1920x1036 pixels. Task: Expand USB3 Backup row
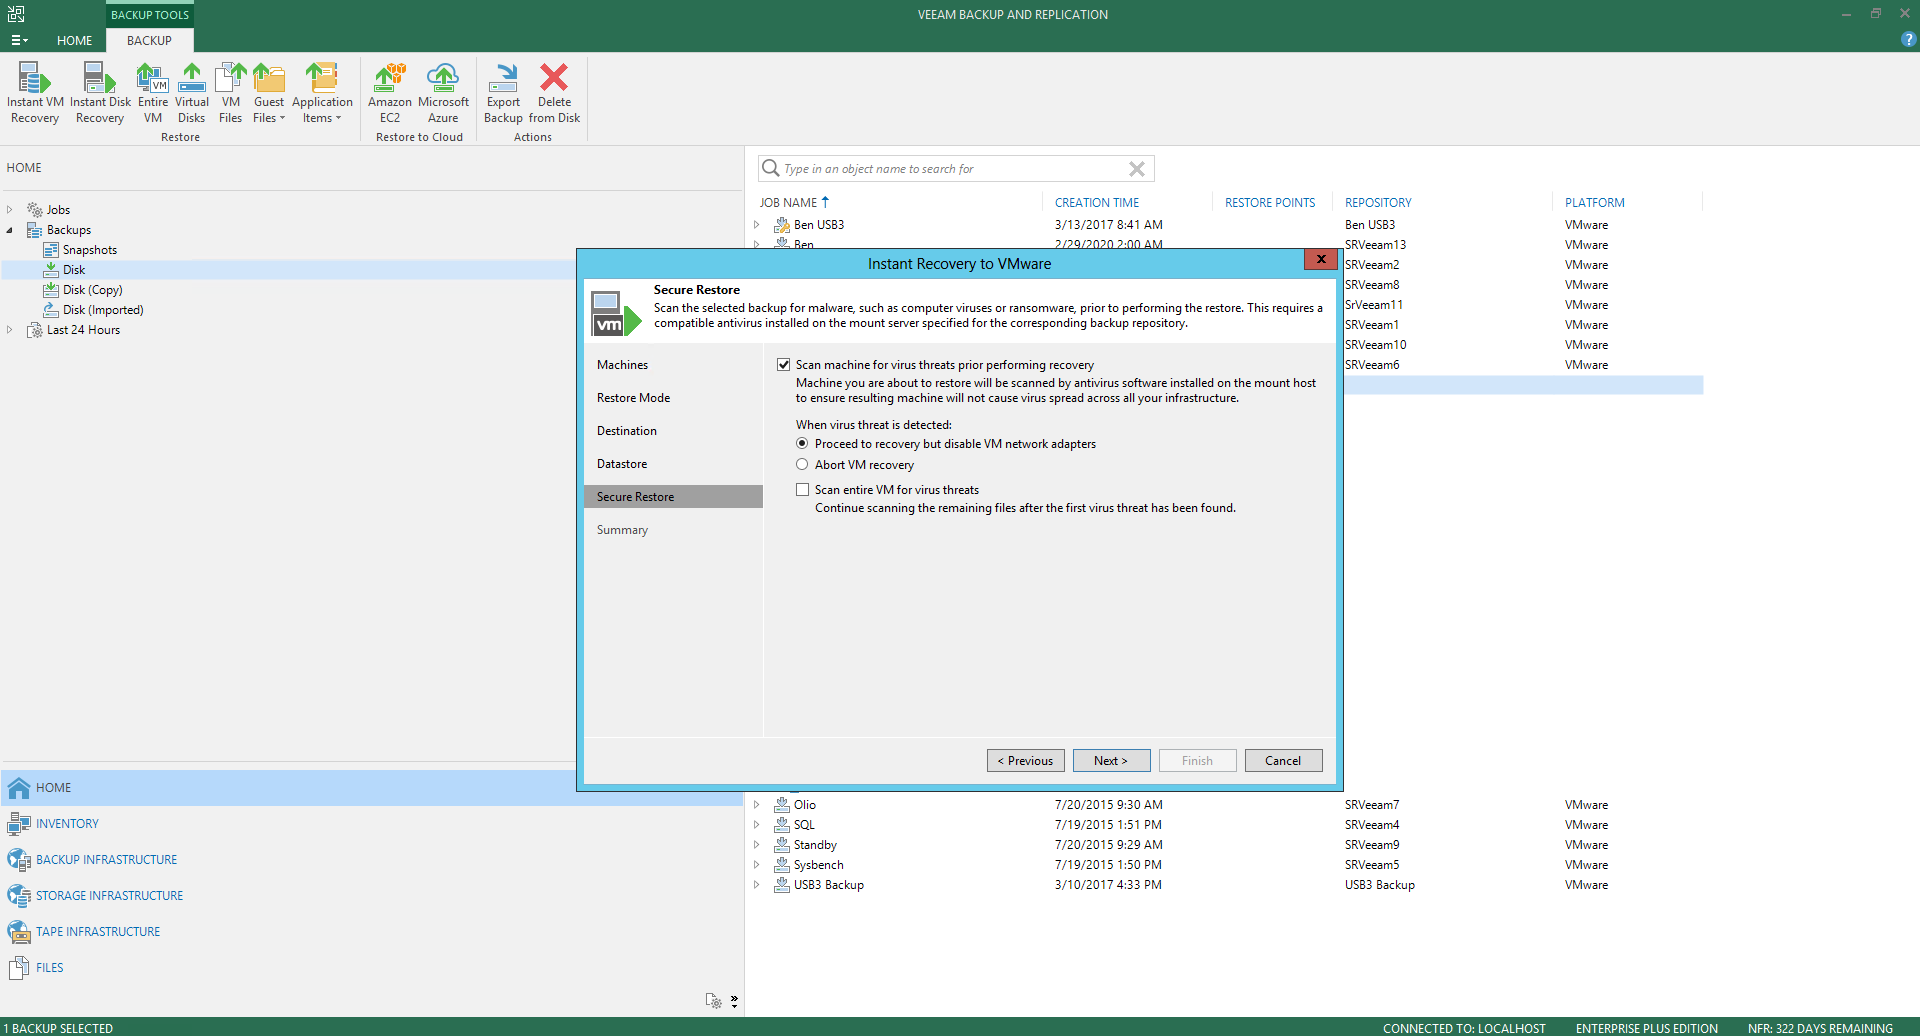[757, 885]
